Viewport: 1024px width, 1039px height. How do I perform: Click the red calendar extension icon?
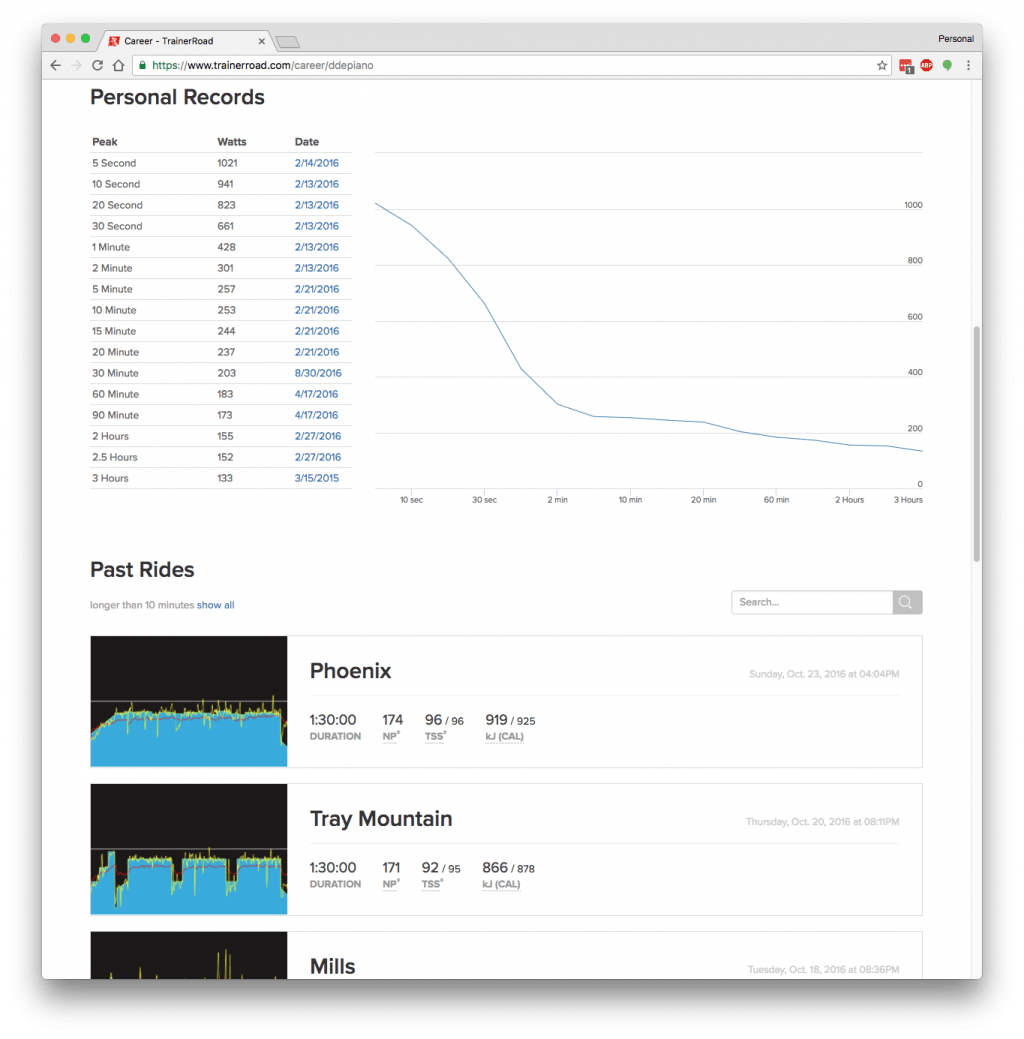click(906, 65)
